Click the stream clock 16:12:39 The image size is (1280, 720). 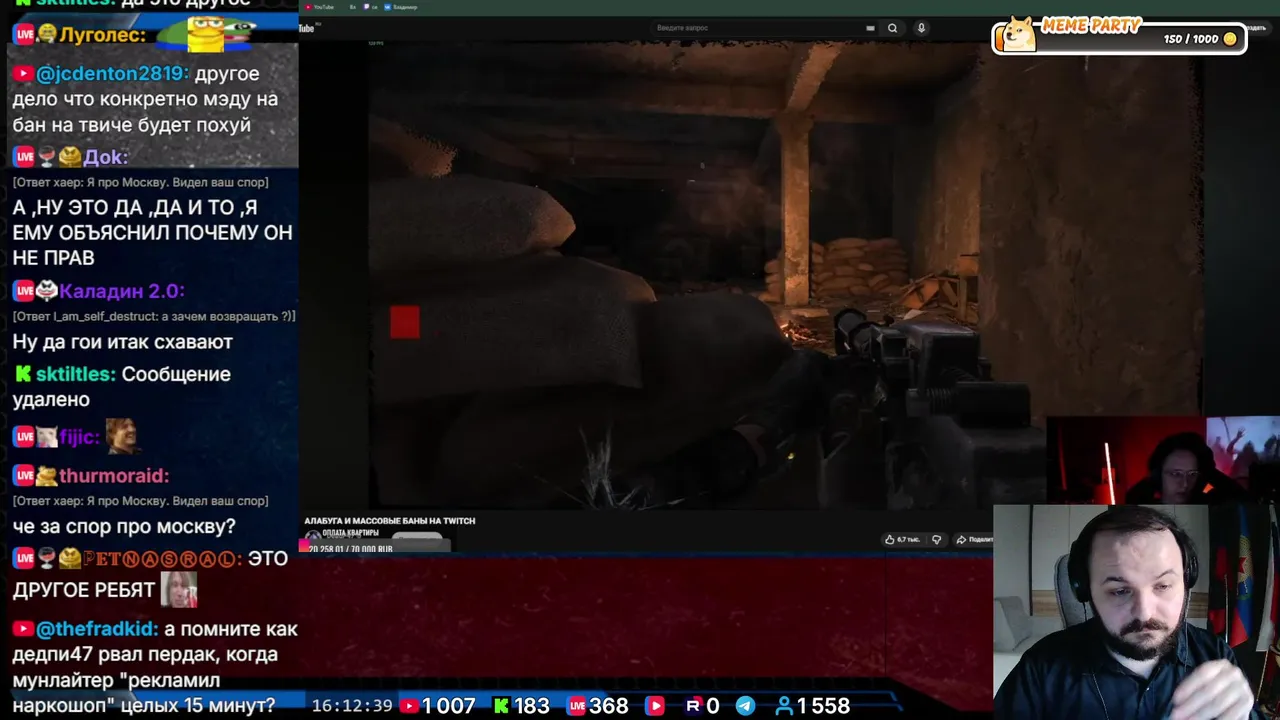click(352, 706)
